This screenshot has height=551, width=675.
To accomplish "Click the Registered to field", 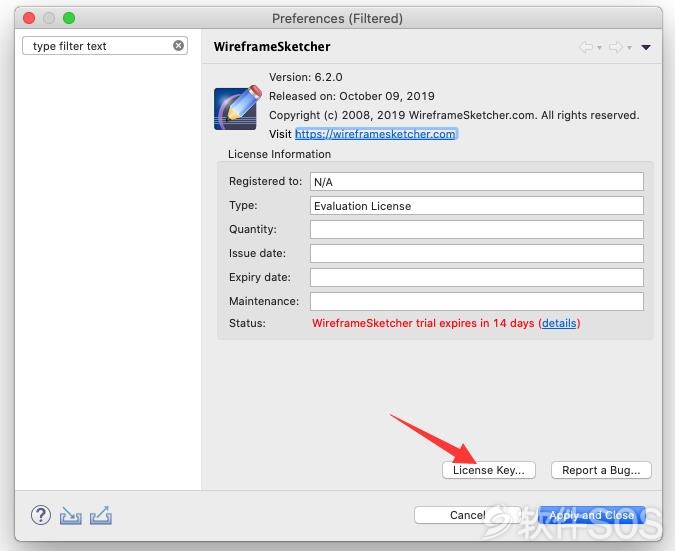I will (x=477, y=182).
